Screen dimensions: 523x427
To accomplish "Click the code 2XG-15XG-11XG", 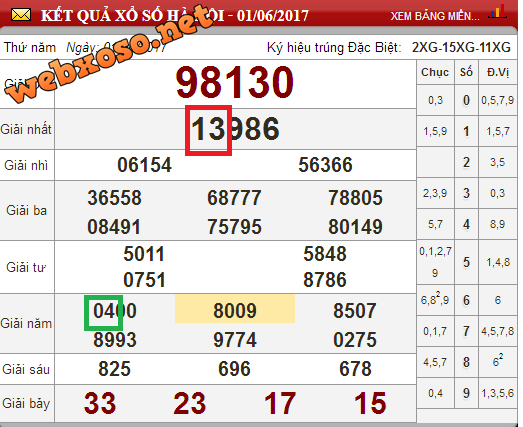I will coord(461,48).
